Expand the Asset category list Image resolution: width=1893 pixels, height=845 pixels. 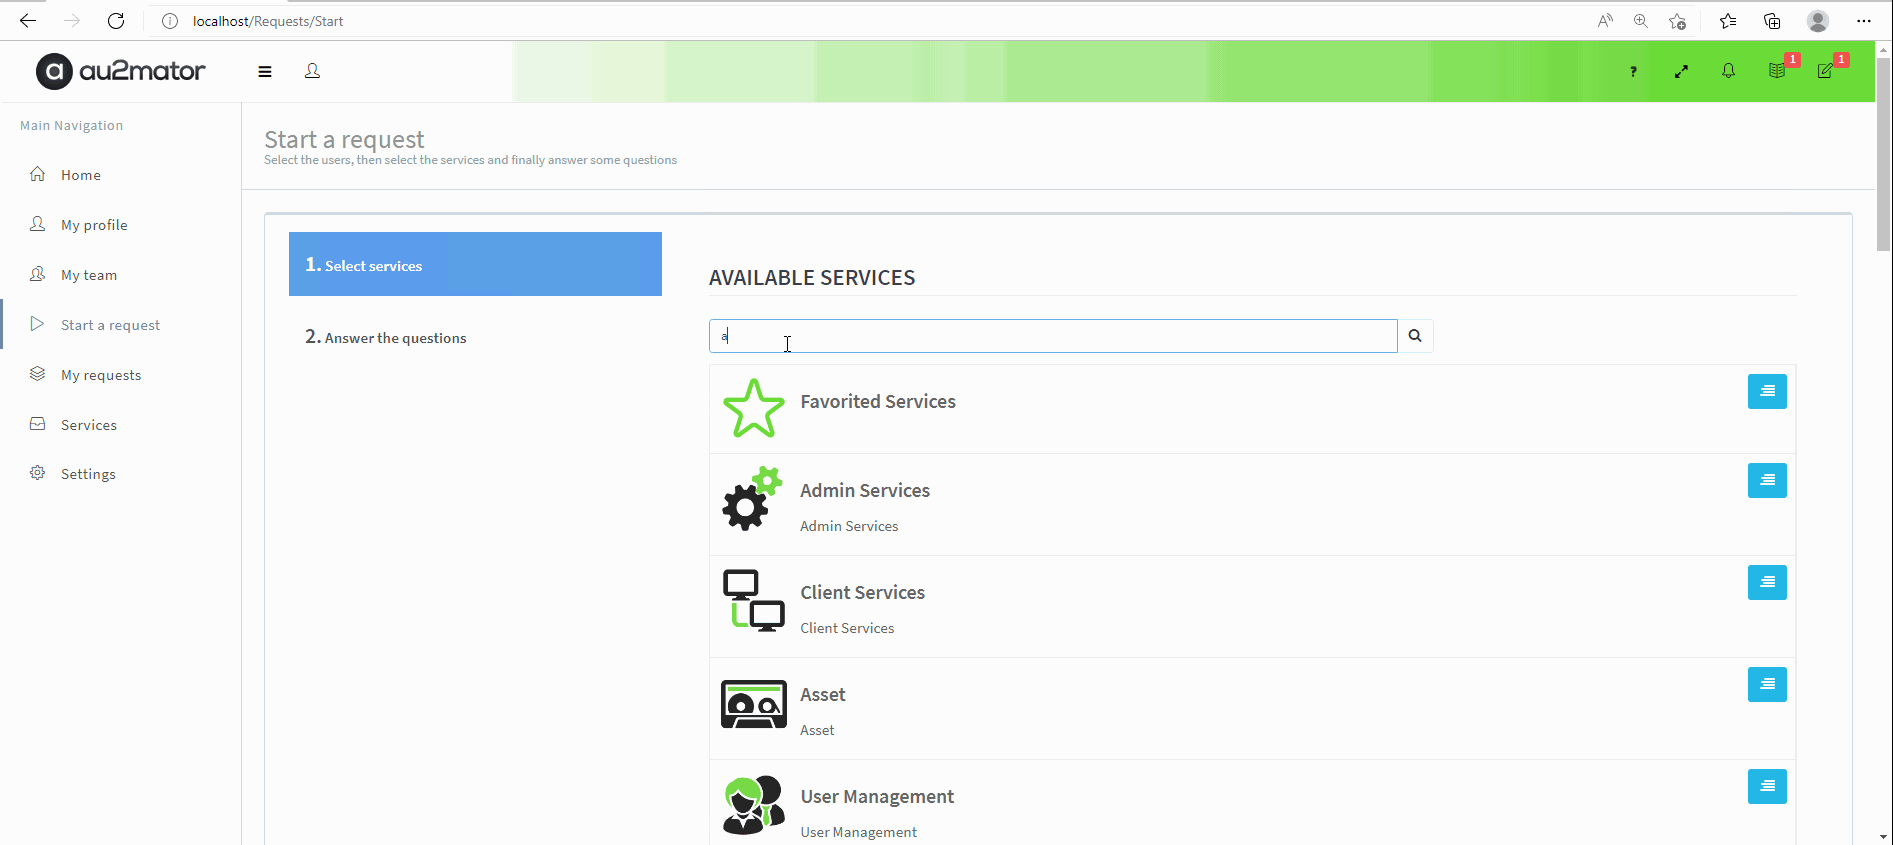(x=1766, y=684)
